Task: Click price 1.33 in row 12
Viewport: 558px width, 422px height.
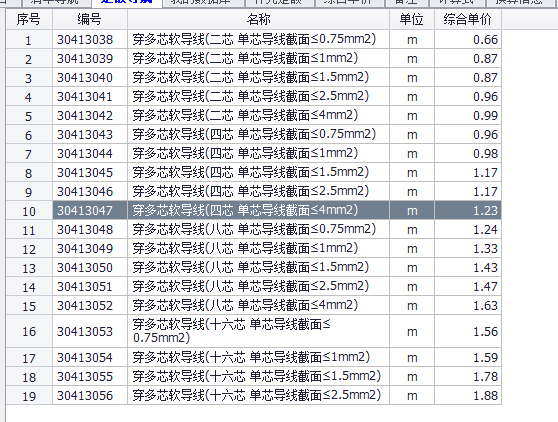Action: click(x=468, y=249)
